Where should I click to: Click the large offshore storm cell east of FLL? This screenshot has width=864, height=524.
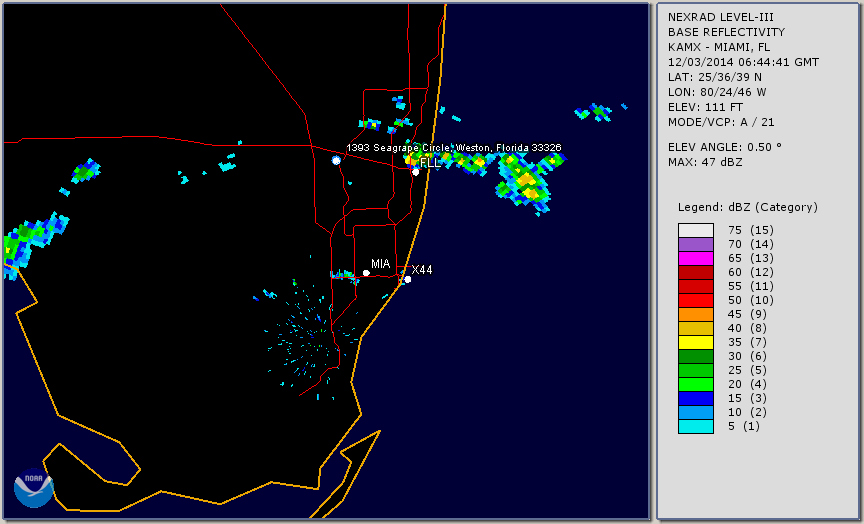click(x=526, y=181)
